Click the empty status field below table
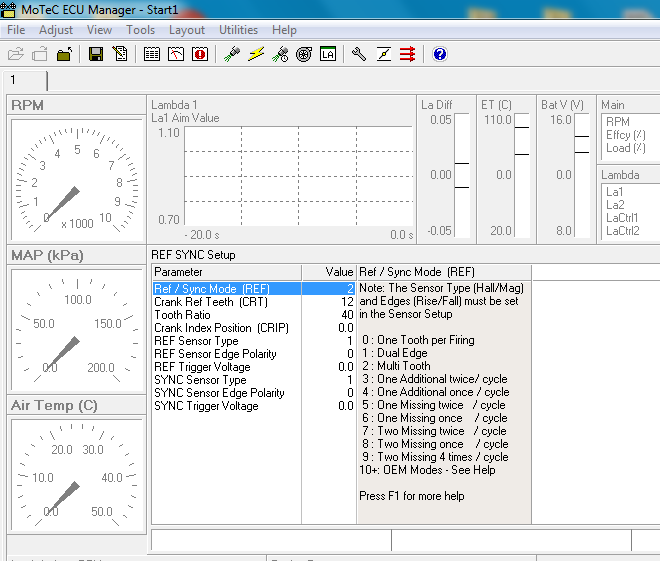Image resolution: width=660 pixels, height=561 pixels. 271,540
